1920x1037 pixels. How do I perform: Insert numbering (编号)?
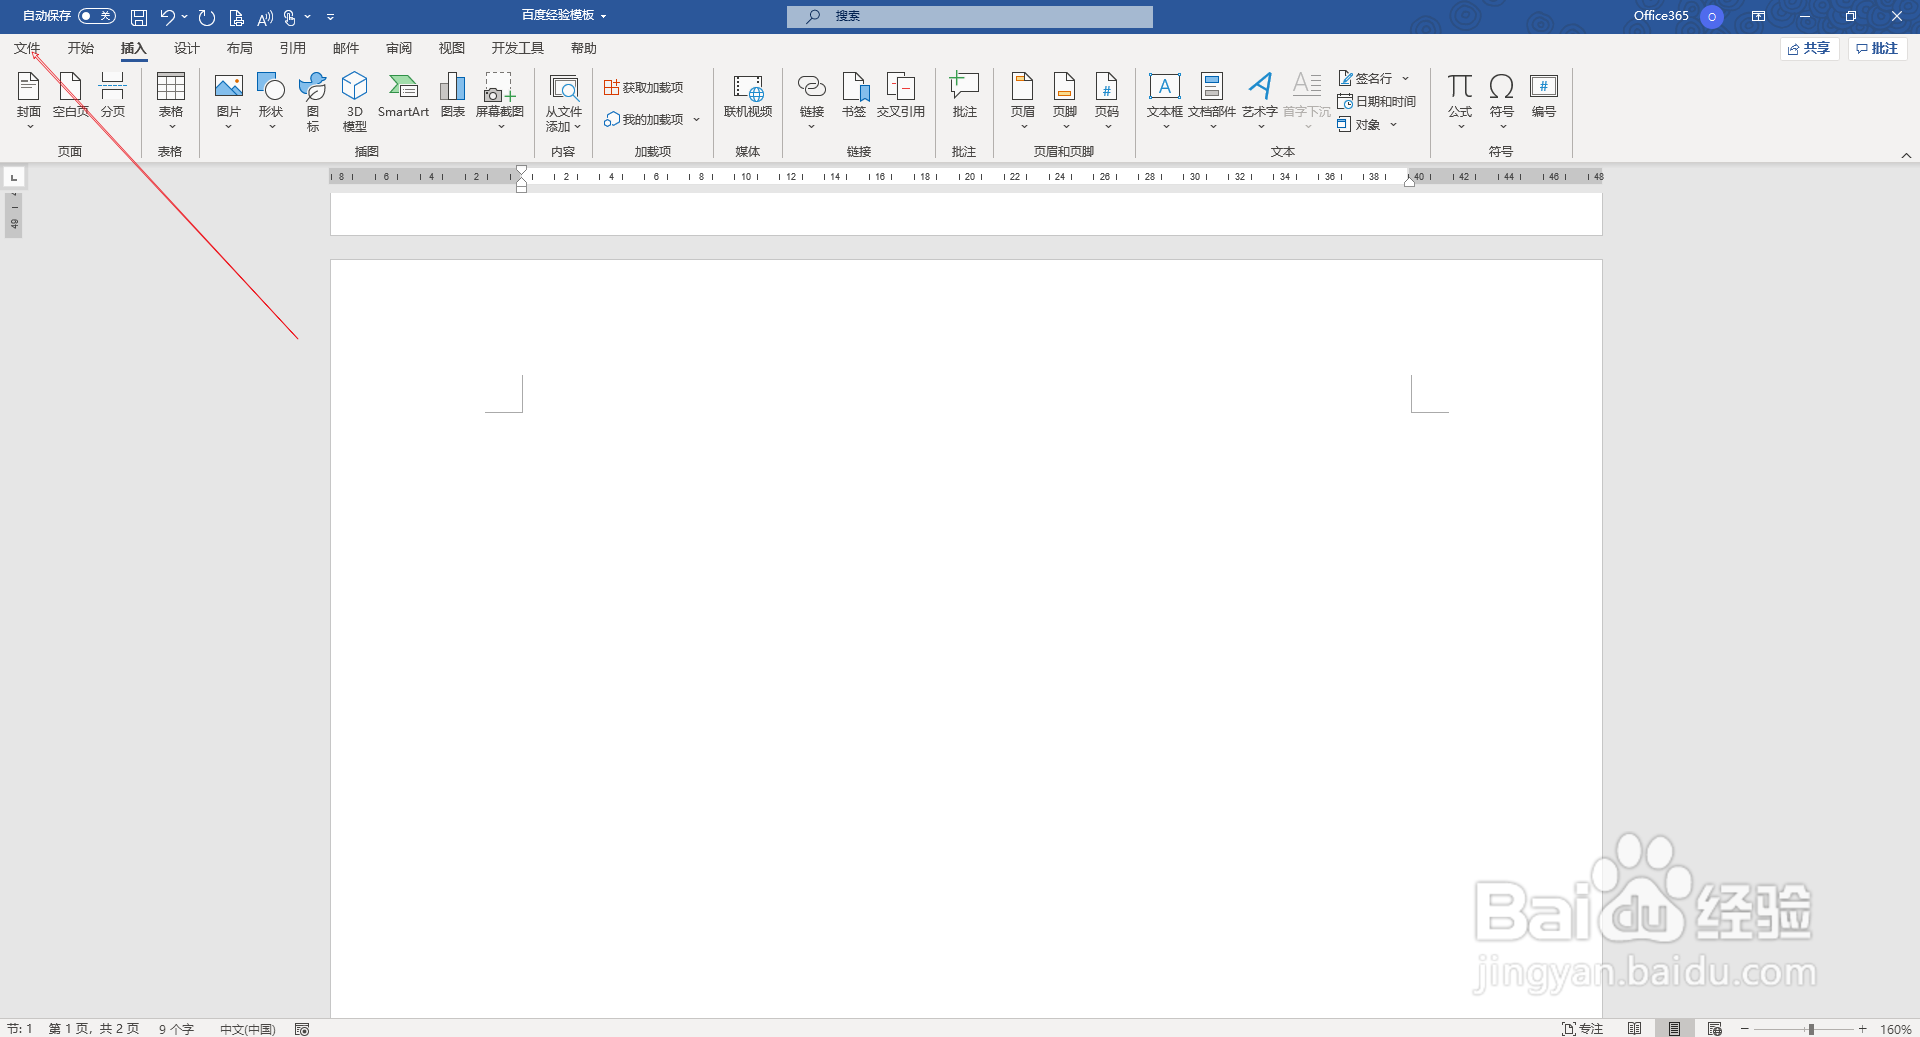click(1544, 96)
